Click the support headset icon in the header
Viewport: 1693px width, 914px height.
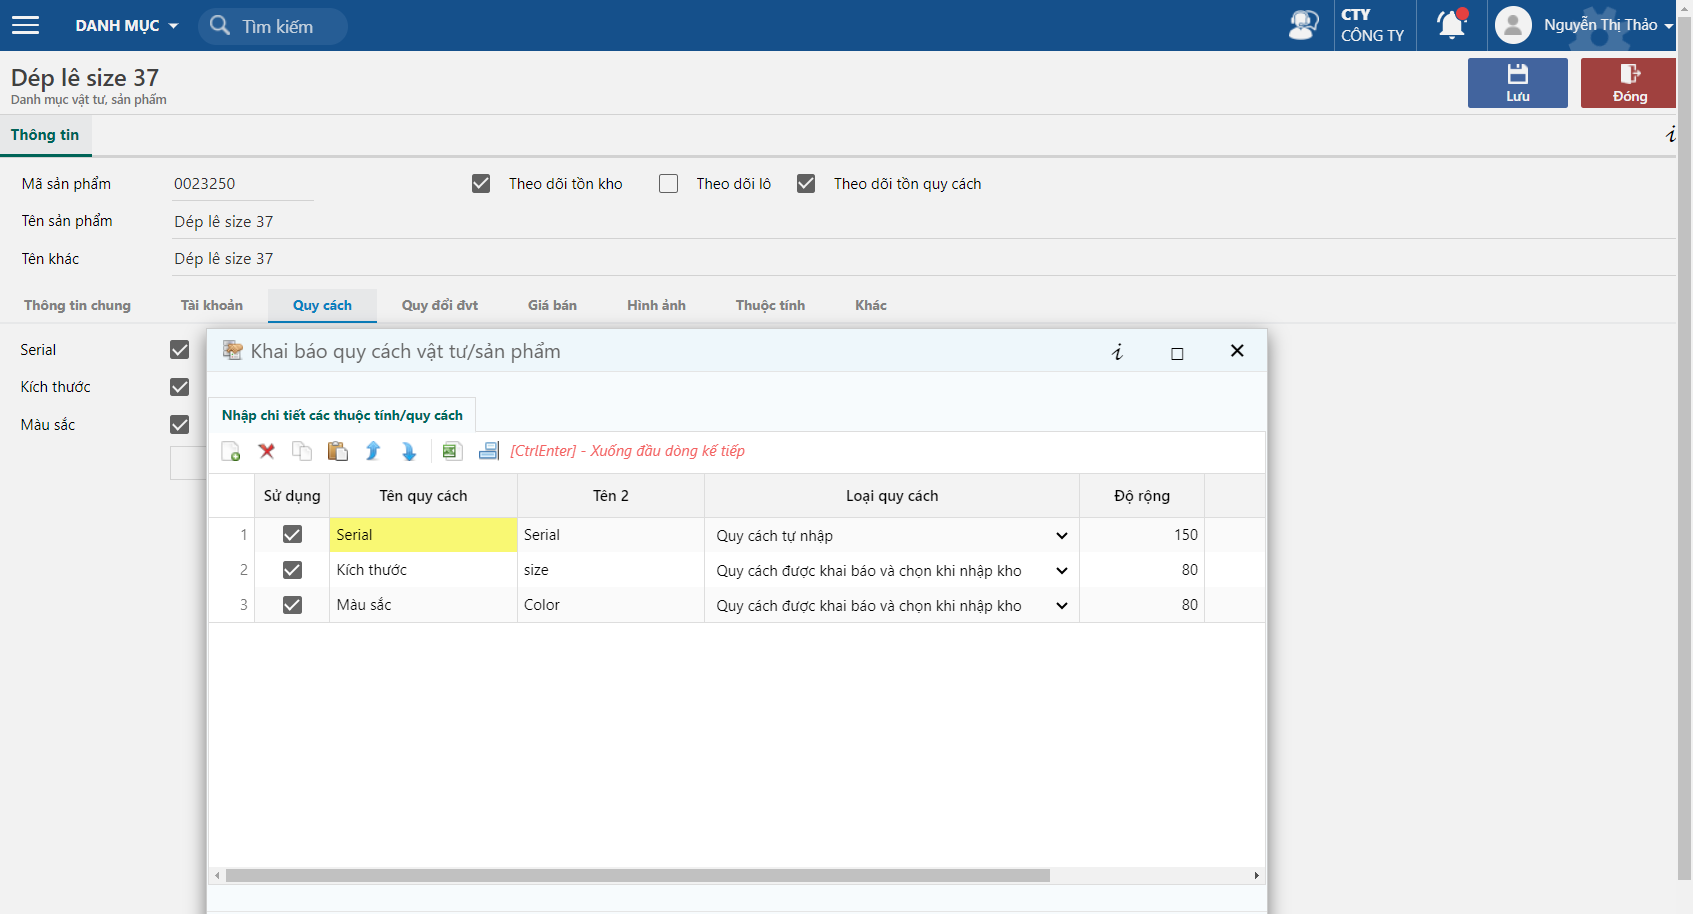tap(1303, 25)
